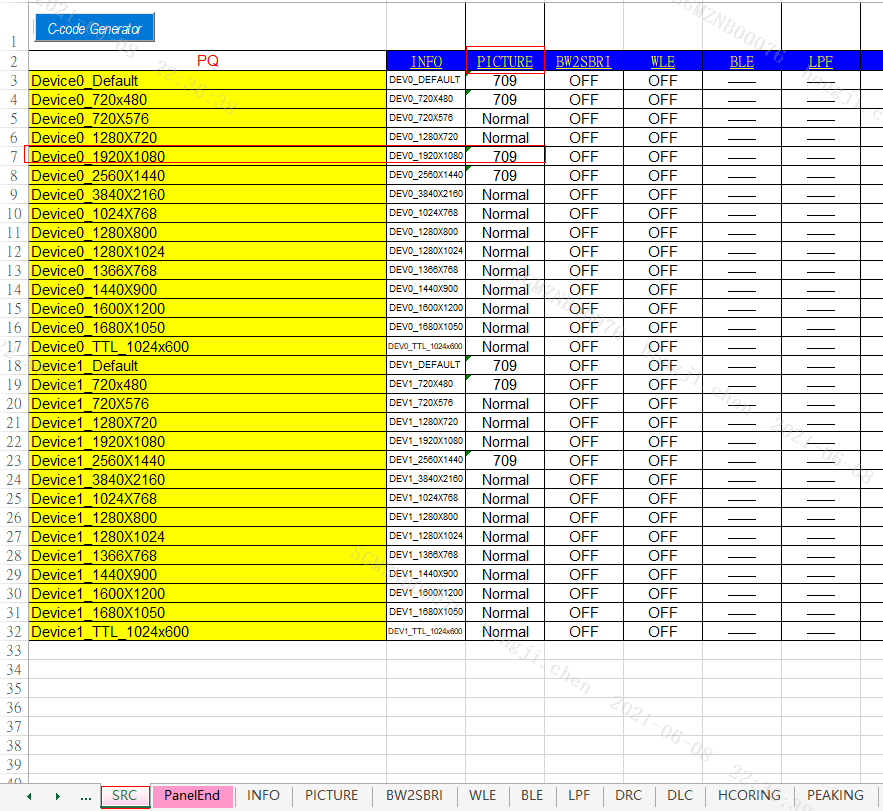Switch to the PEAKING sheet tab
Viewport: 883px width, 811px height.
pyautogui.click(x=835, y=795)
